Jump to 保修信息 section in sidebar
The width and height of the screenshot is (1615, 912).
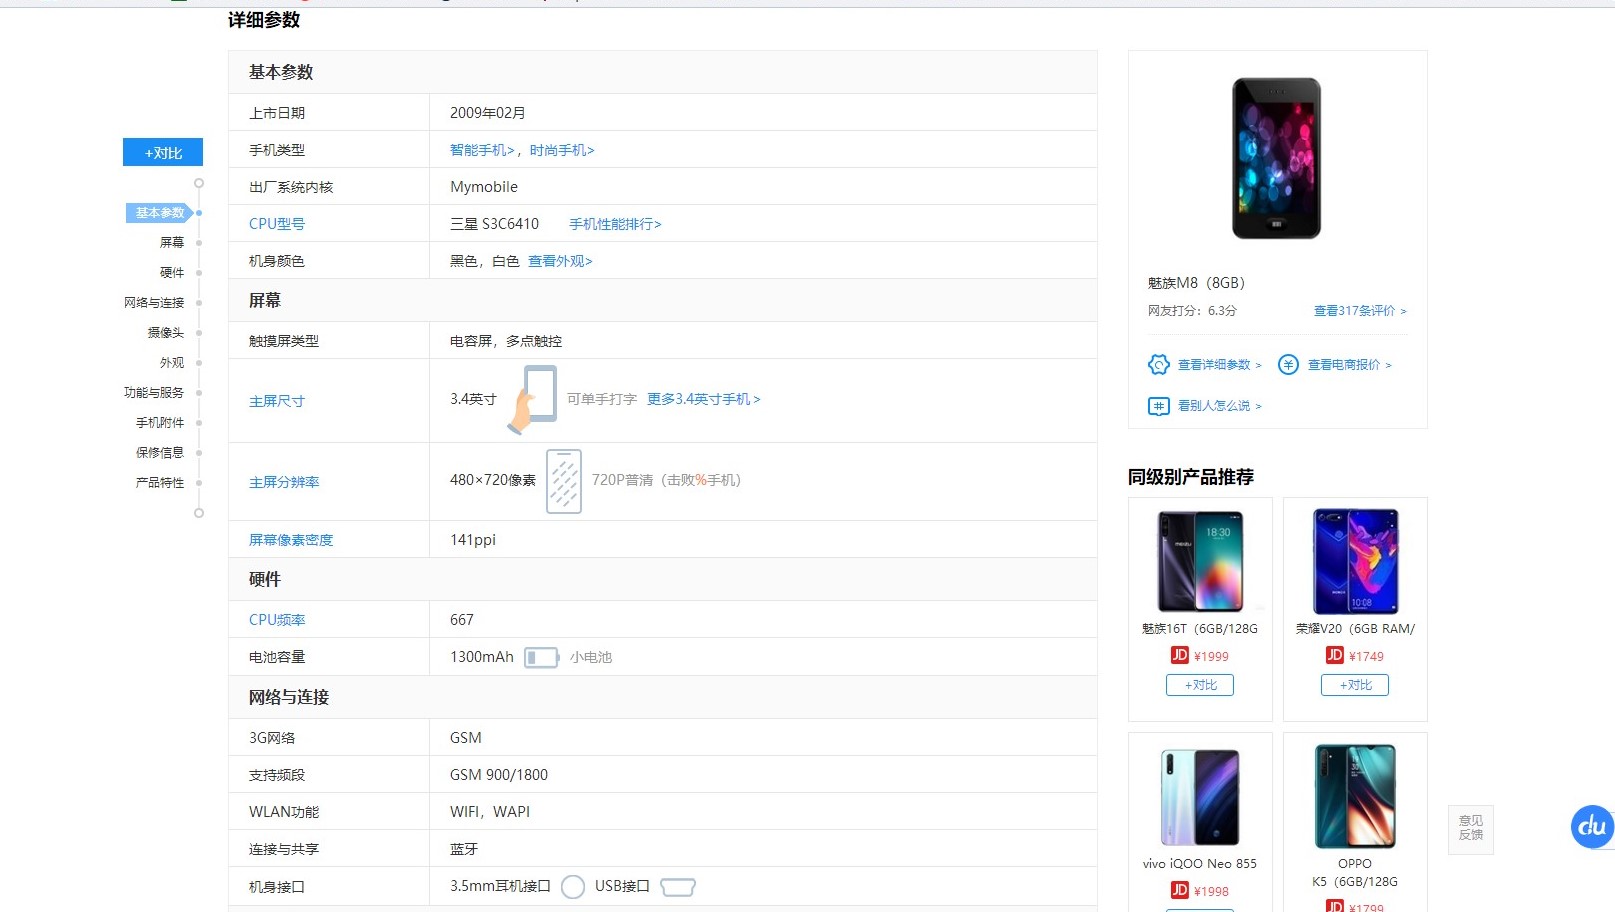[x=160, y=453]
